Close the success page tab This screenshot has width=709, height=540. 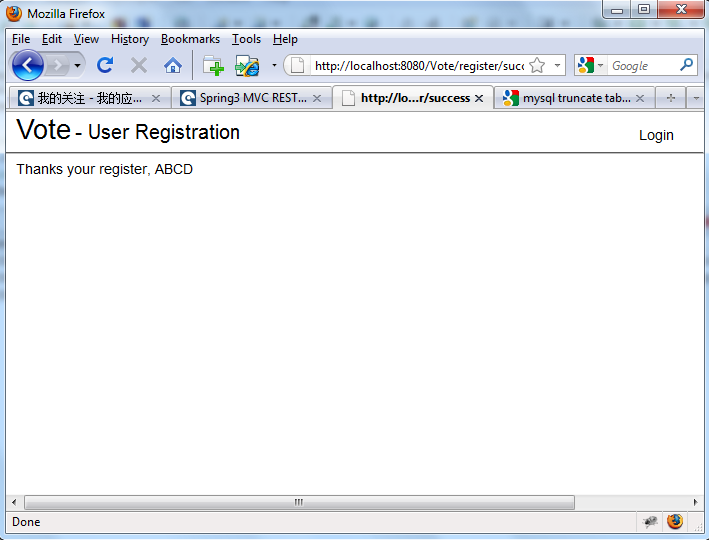[x=479, y=98]
